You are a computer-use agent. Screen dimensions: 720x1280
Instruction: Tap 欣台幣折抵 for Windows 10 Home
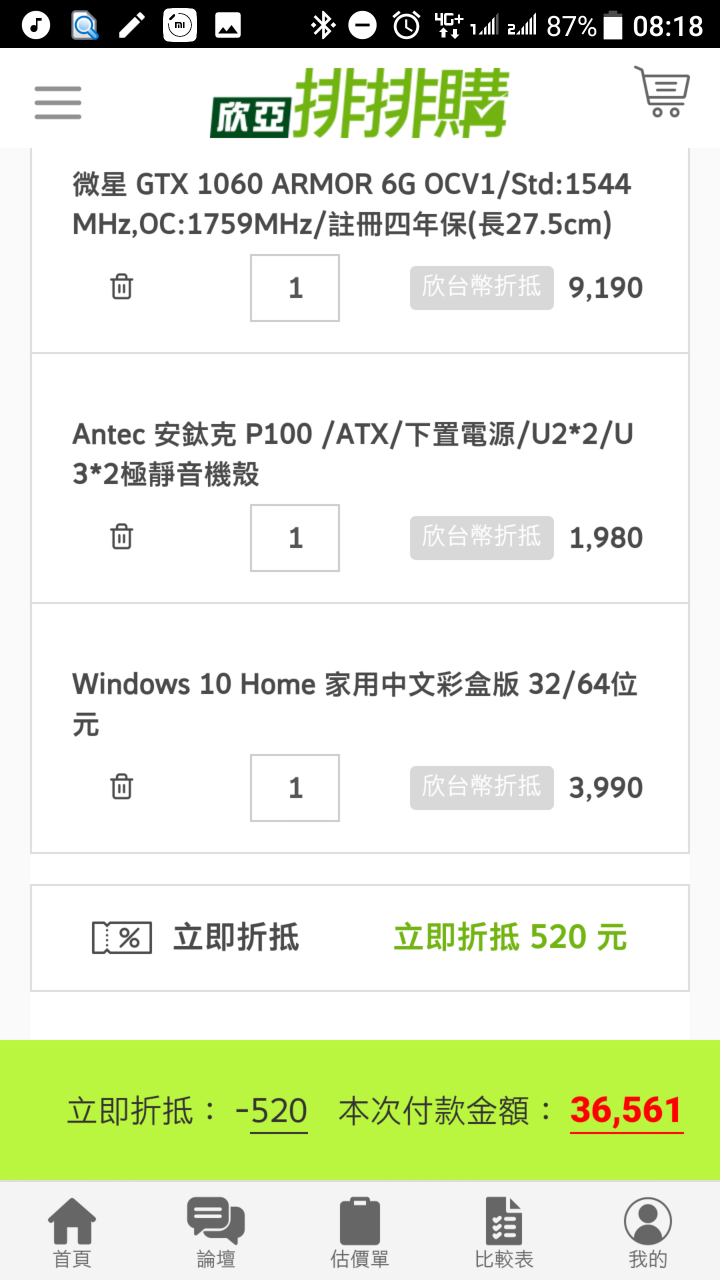point(482,788)
